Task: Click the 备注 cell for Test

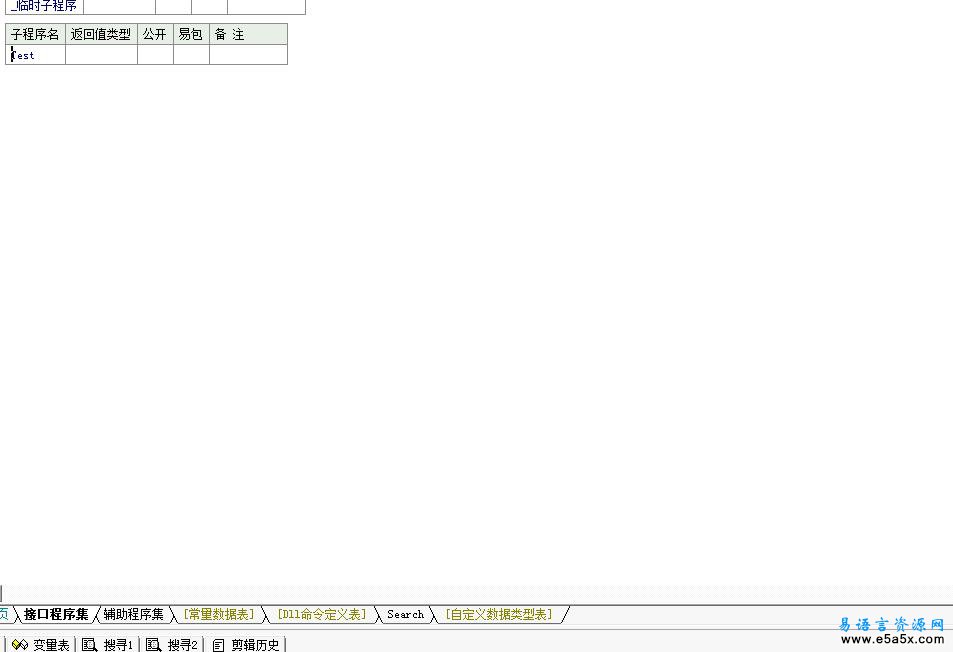Action: [x=249, y=55]
